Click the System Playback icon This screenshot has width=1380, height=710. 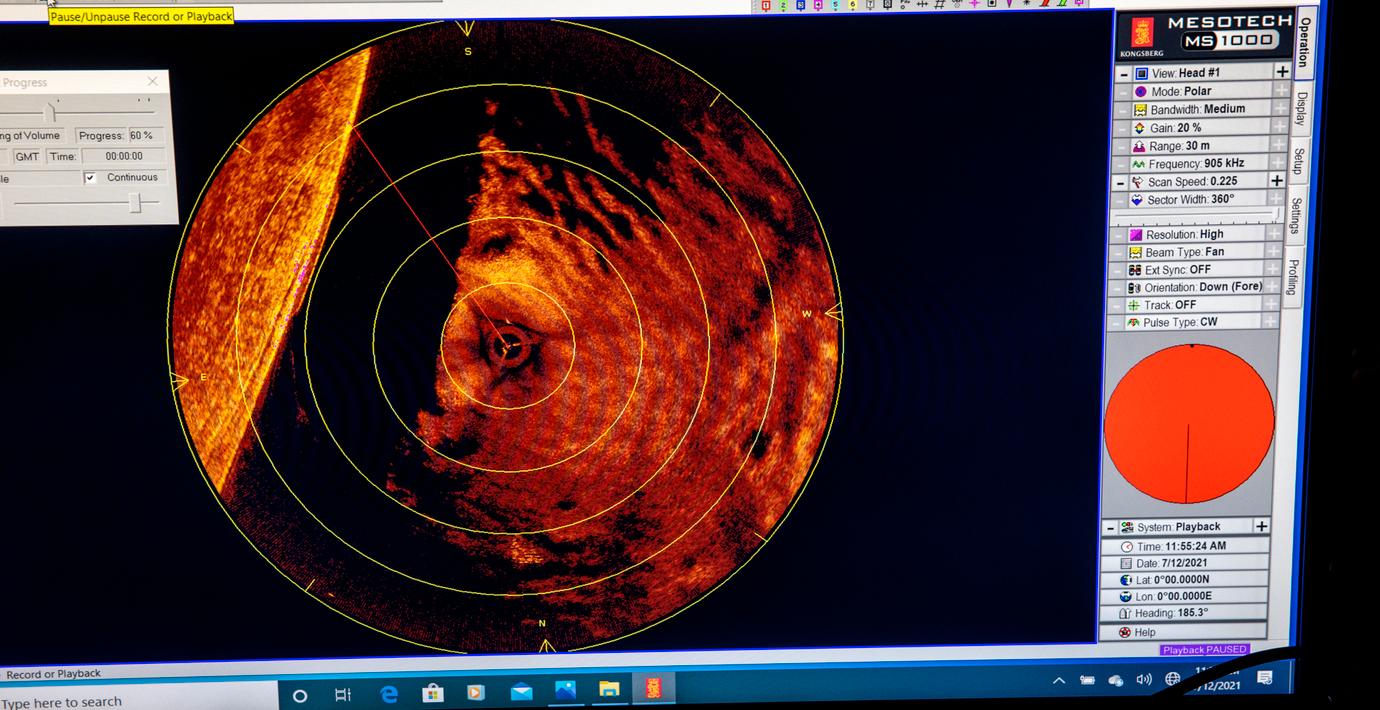(x=1127, y=527)
